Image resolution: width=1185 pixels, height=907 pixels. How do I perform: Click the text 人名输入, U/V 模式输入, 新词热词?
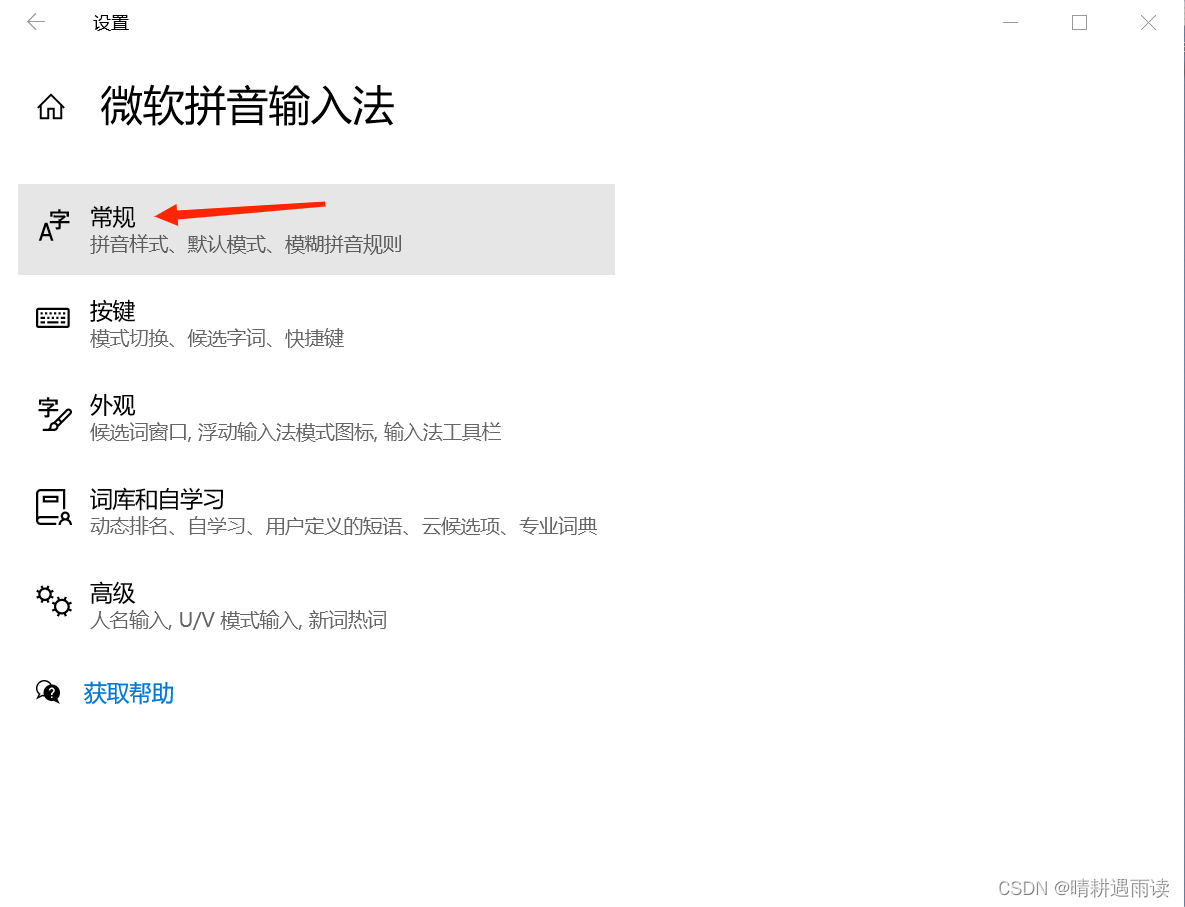238,621
